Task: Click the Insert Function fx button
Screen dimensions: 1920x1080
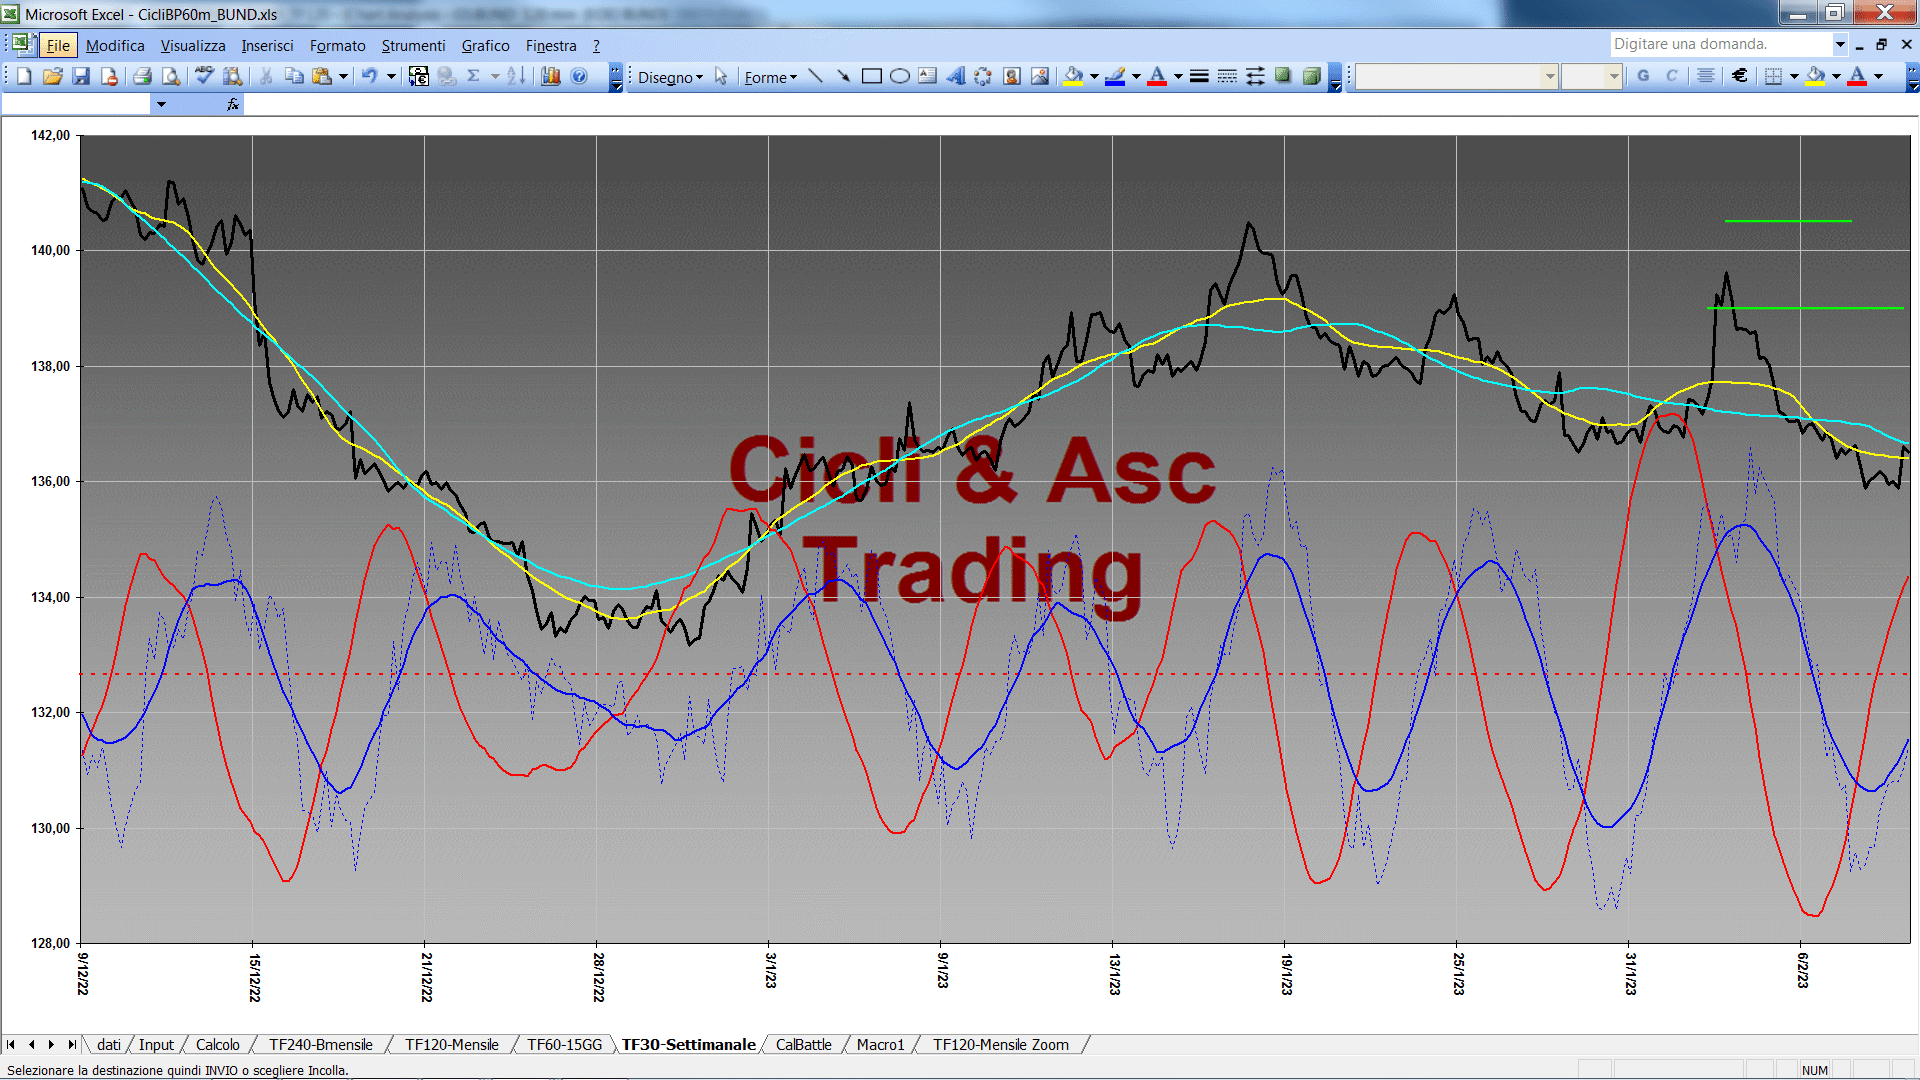Action: [232, 104]
